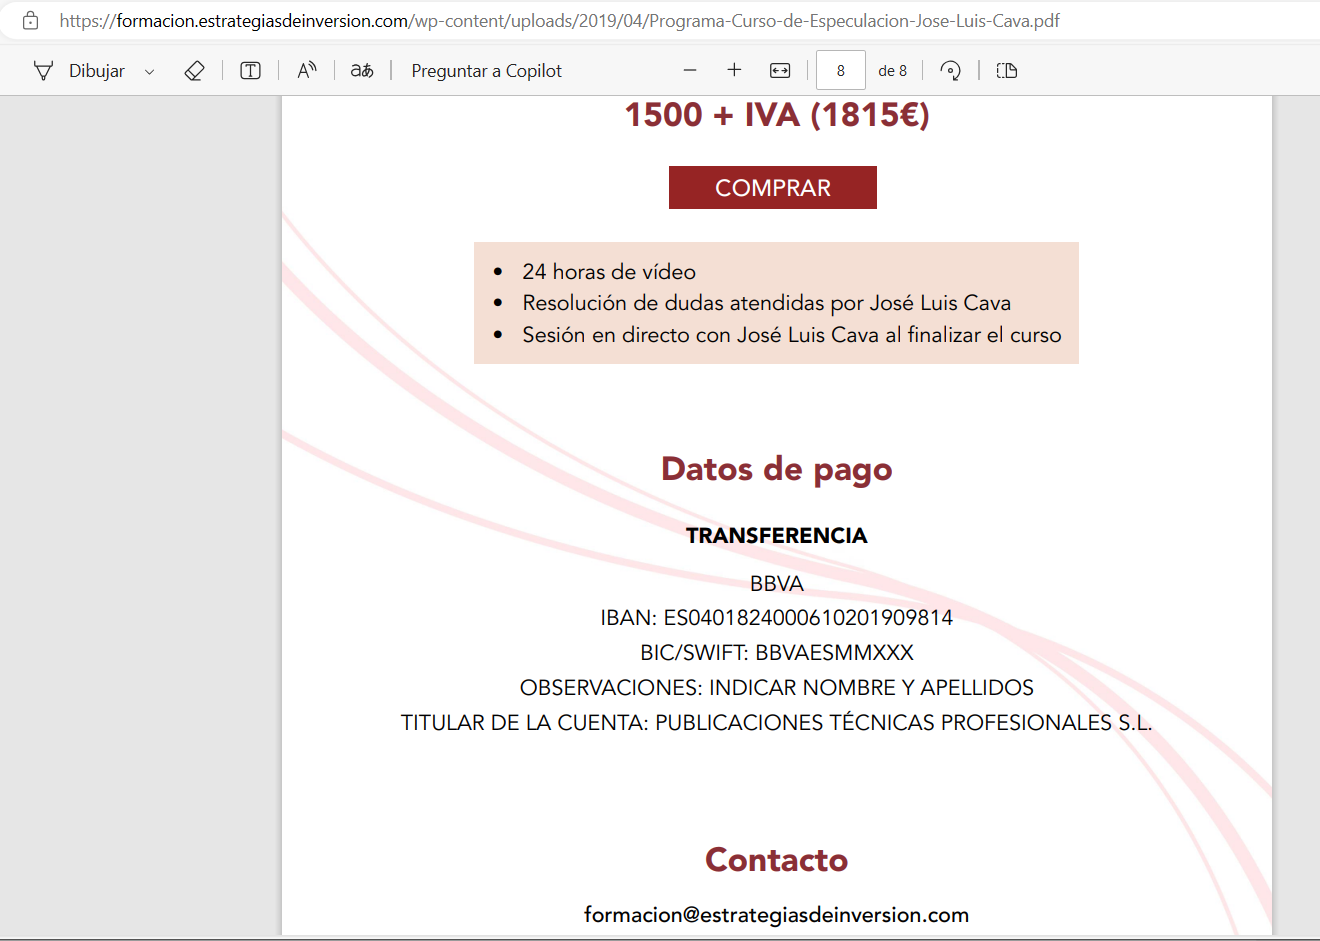Click the fit to width icon

point(780,70)
